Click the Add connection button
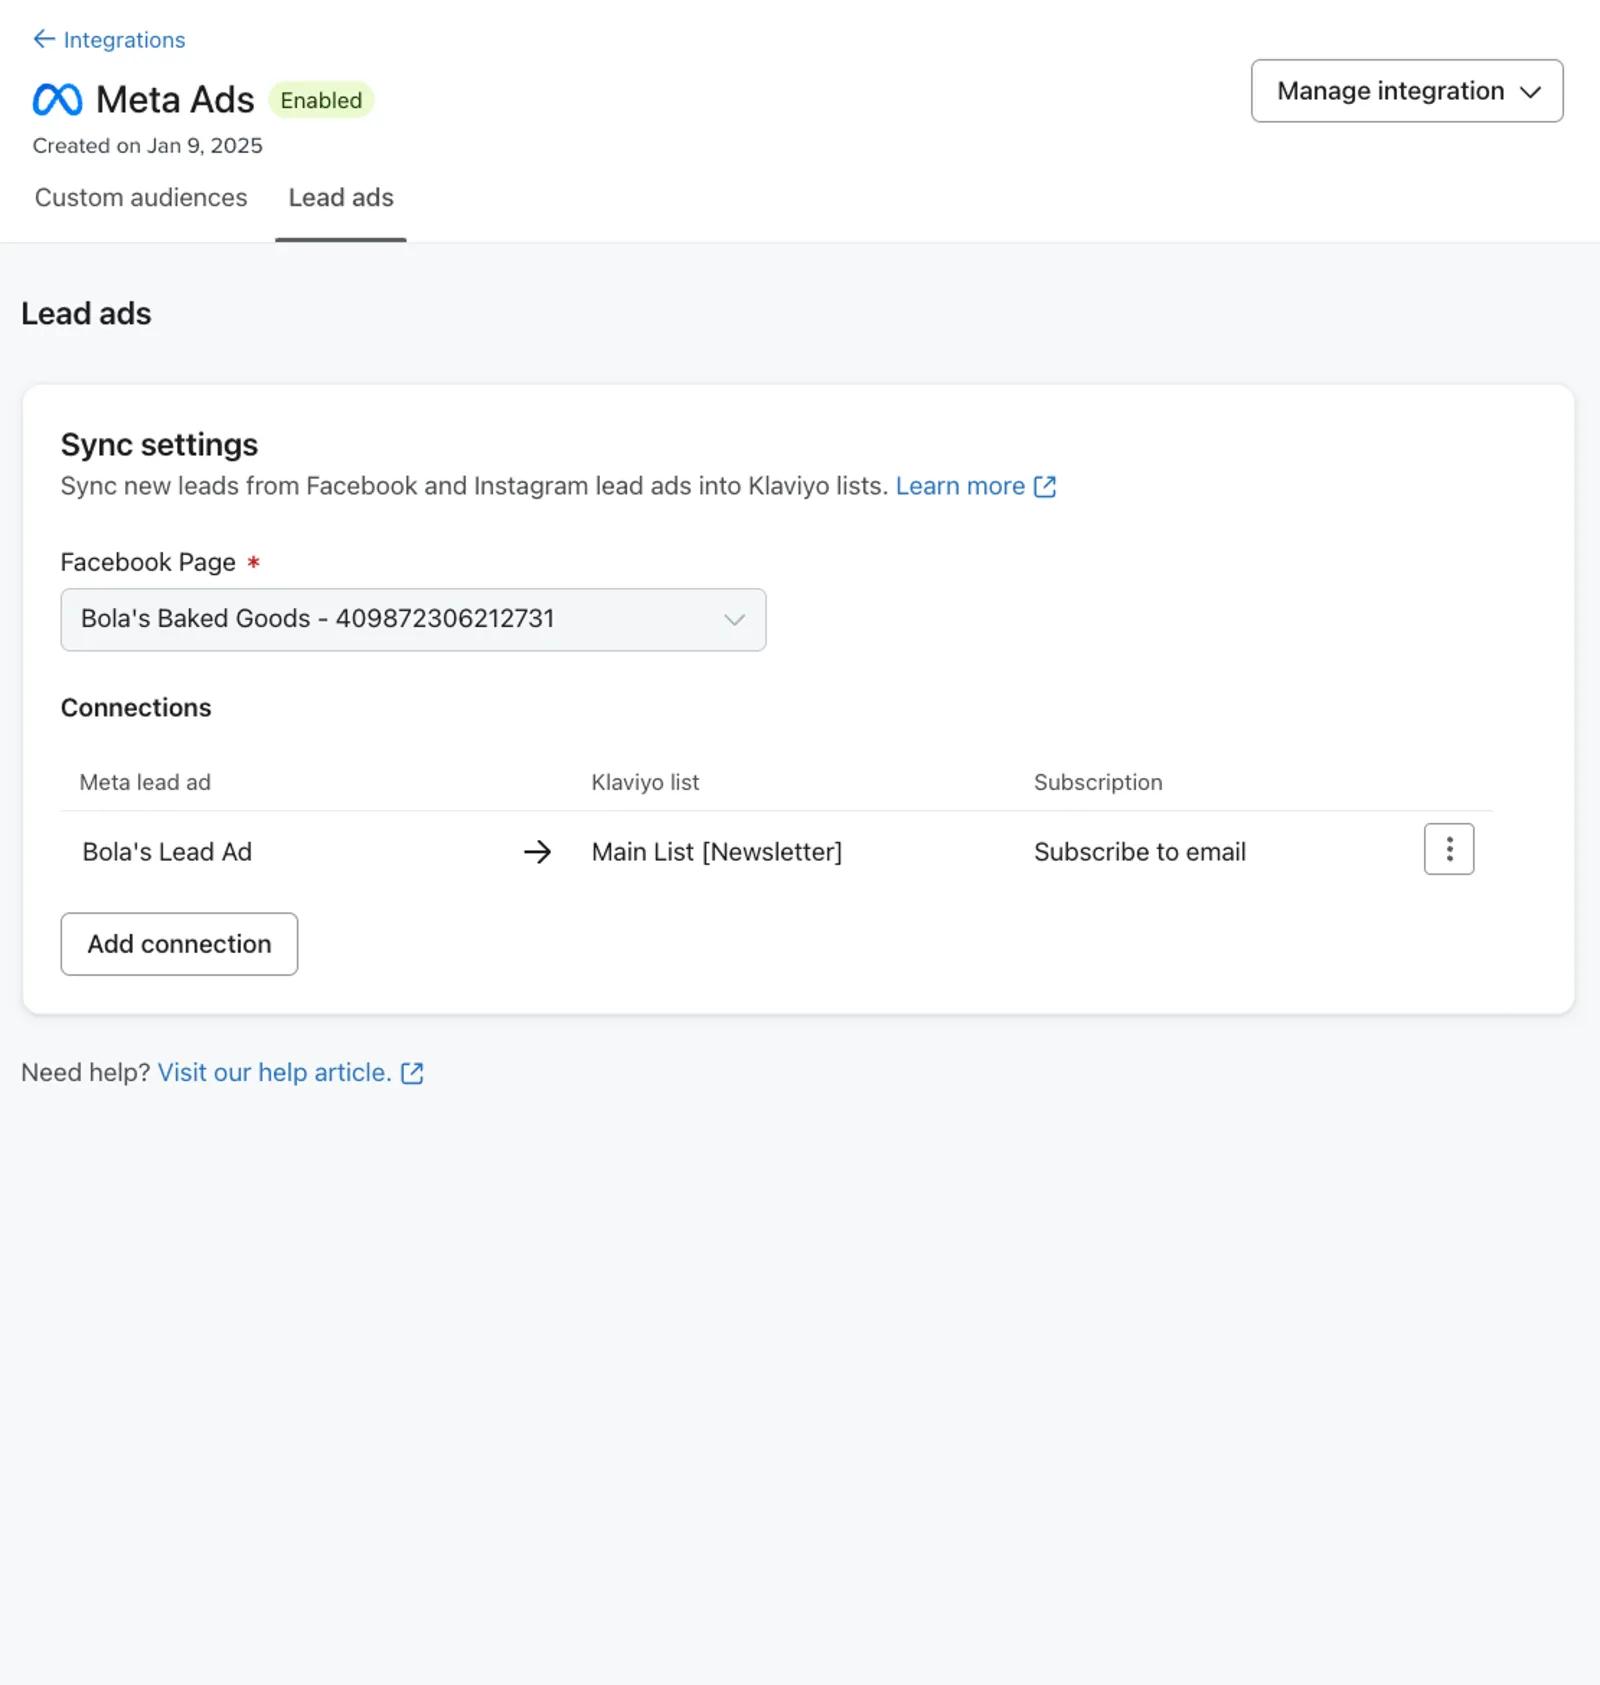The height and width of the screenshot is (1685, 1600). point(179,944)
